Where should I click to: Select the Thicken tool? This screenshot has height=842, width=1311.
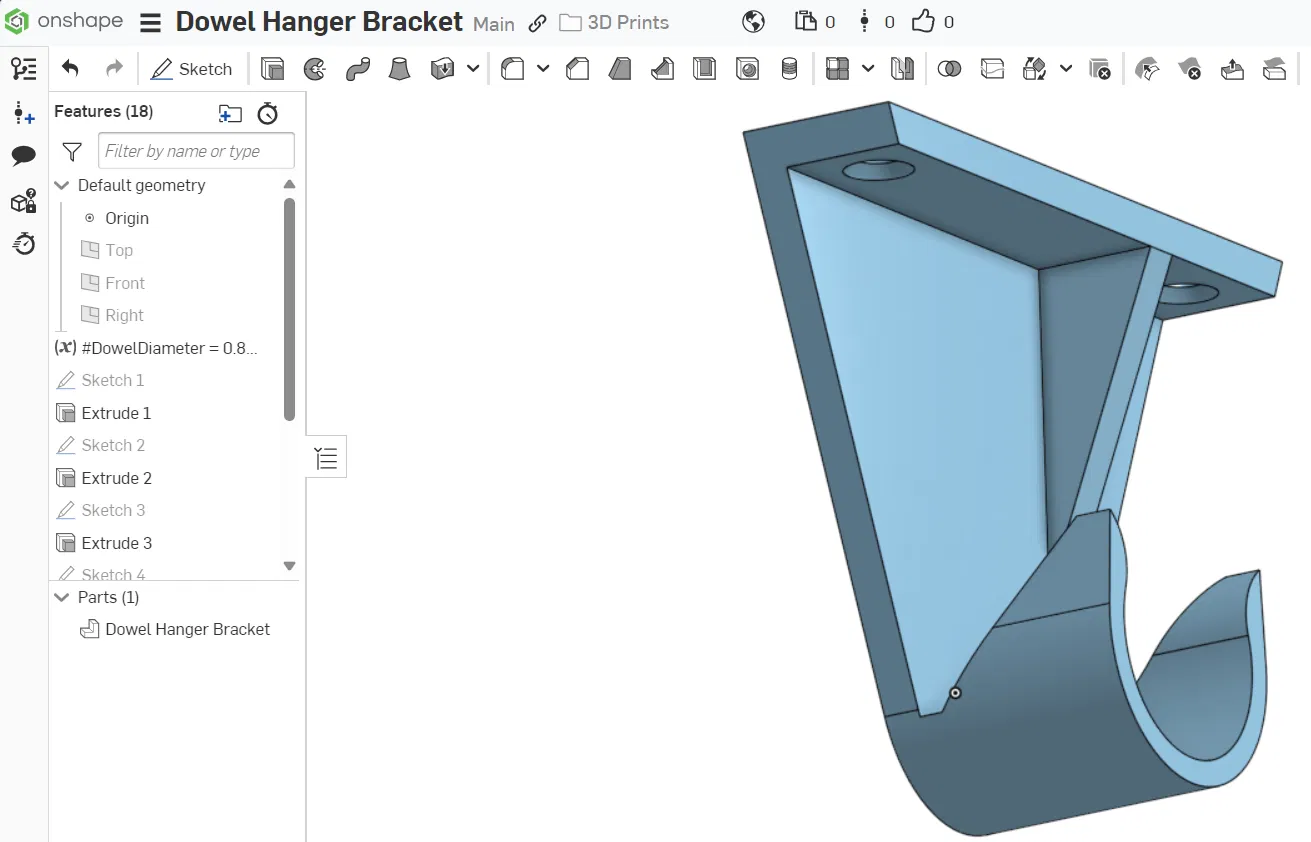tap(442, 69)
